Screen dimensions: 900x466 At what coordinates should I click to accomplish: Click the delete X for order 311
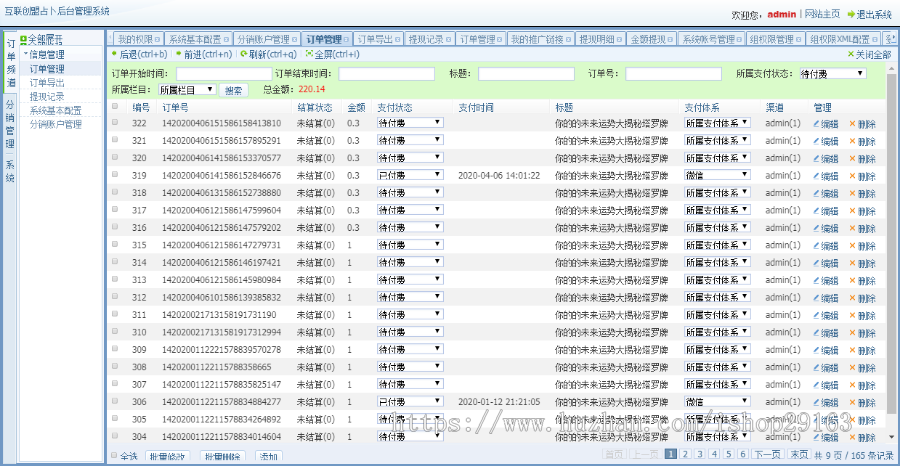pos(852,315)
